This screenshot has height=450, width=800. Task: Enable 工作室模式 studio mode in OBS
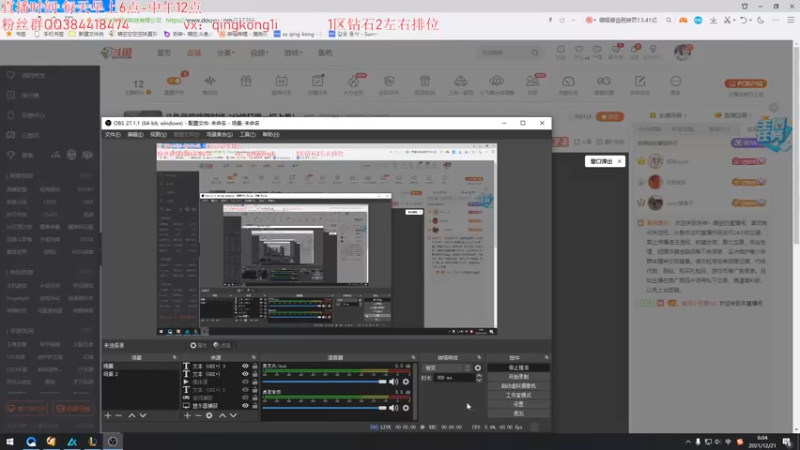point(518,395)
